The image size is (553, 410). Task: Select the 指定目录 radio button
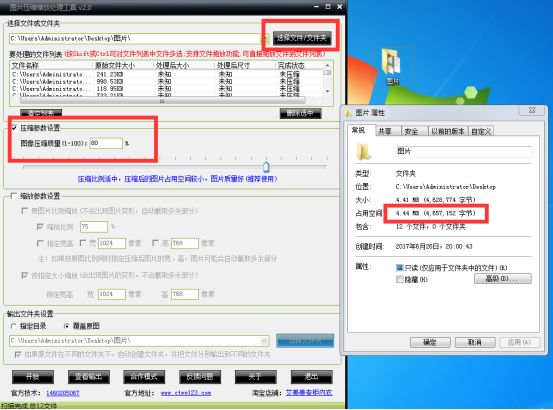pyautogui.click(x=14, y=326)
